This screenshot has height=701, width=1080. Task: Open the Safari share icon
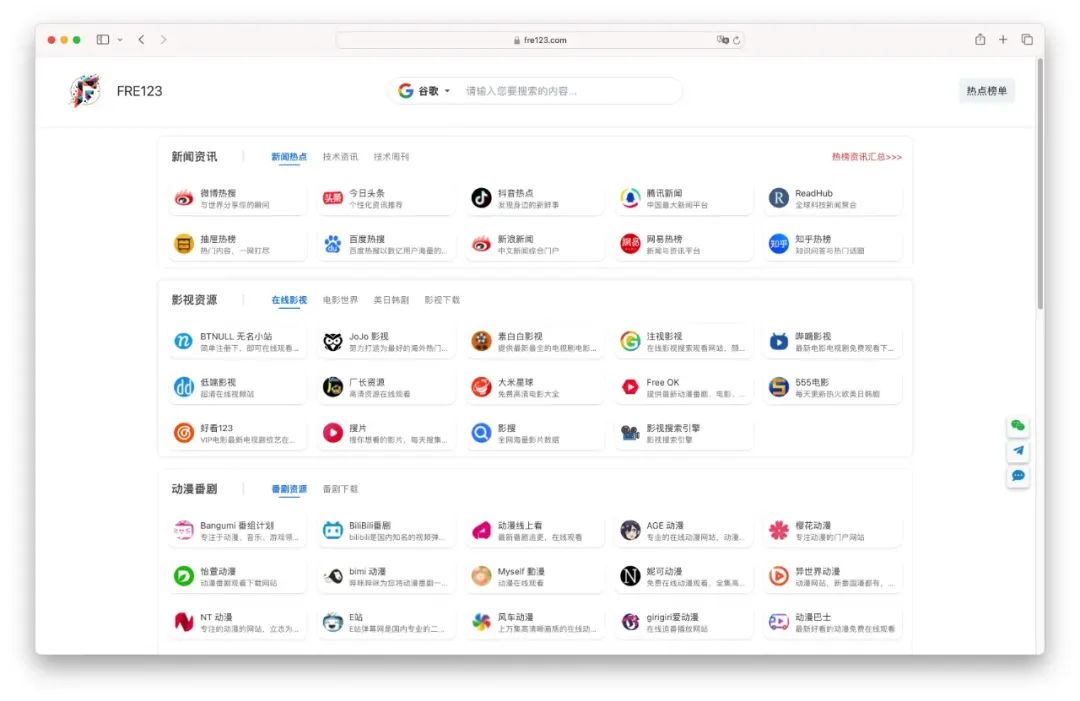click(x=979, y=39)
